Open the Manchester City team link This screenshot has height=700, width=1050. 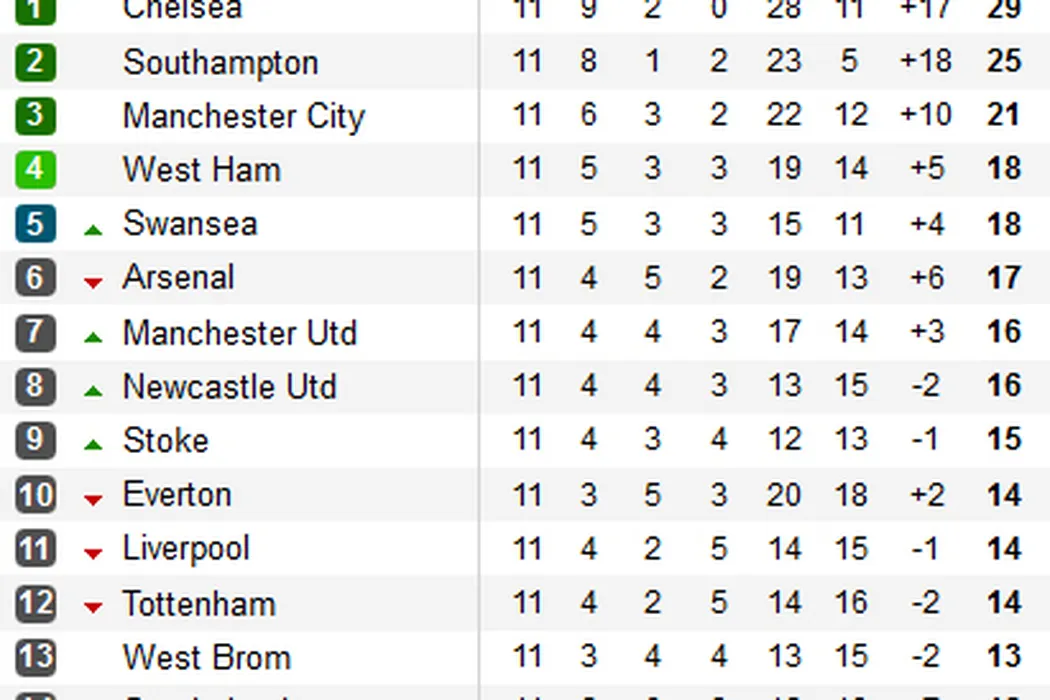tap(243, 116)
